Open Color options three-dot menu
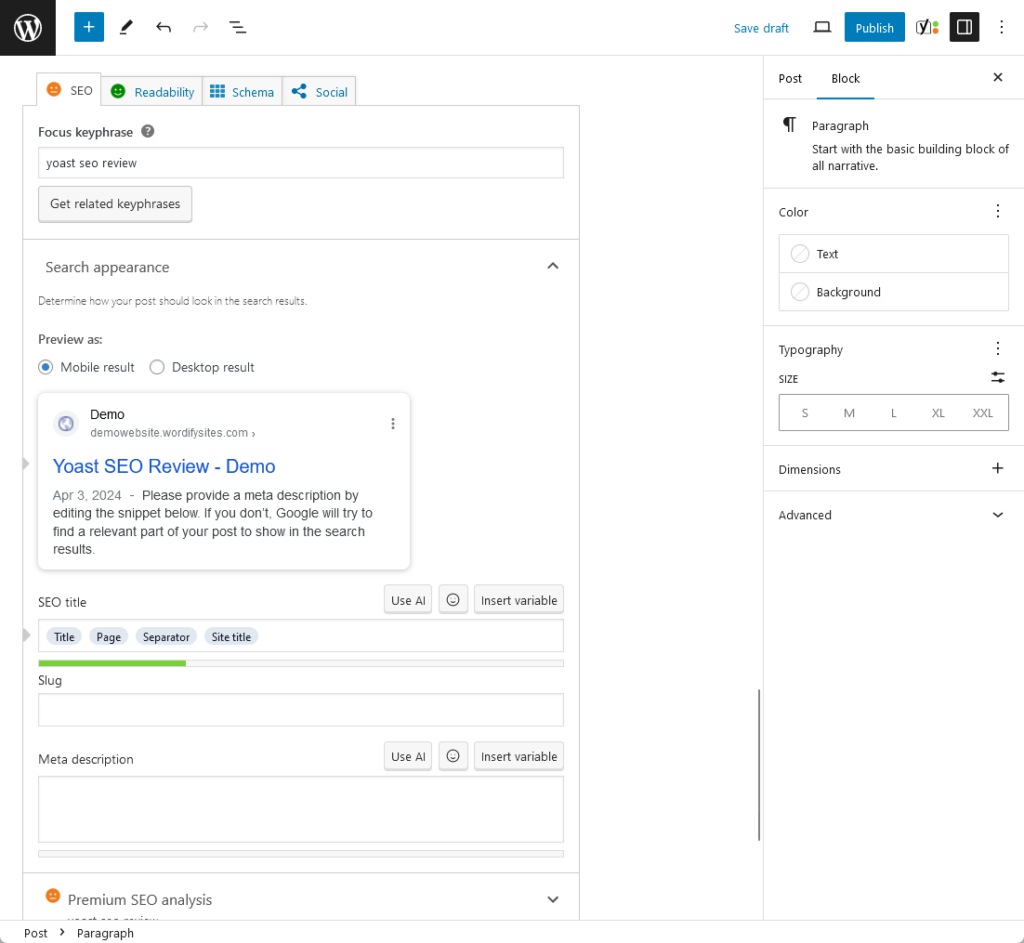Viewport: 1024px width, 943px height. click(997, 211)
